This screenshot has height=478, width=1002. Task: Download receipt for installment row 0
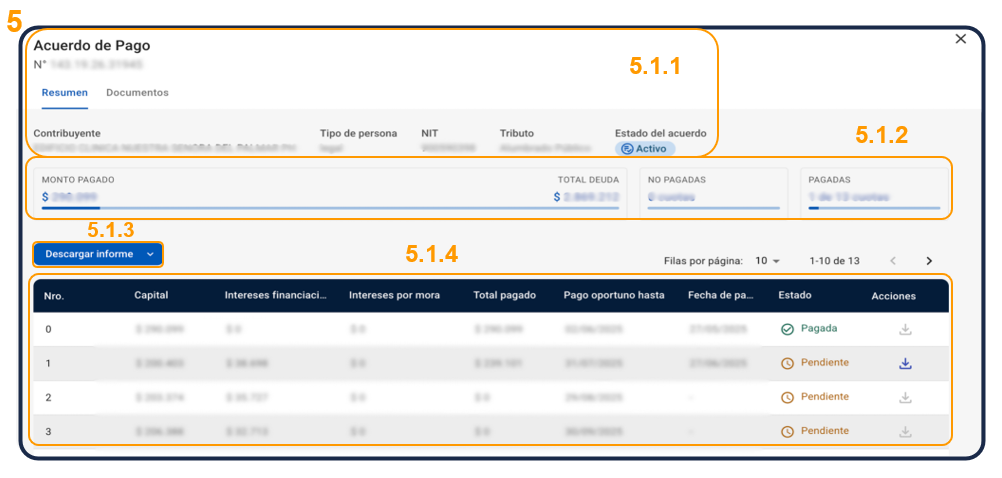pyautogui.click(x=905, y=329)
